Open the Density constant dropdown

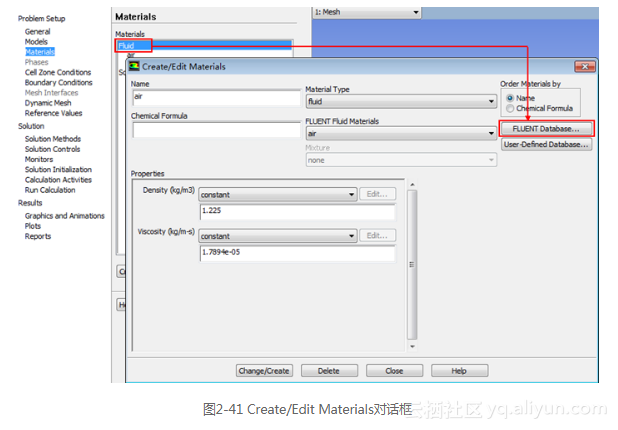pos(277,195)
